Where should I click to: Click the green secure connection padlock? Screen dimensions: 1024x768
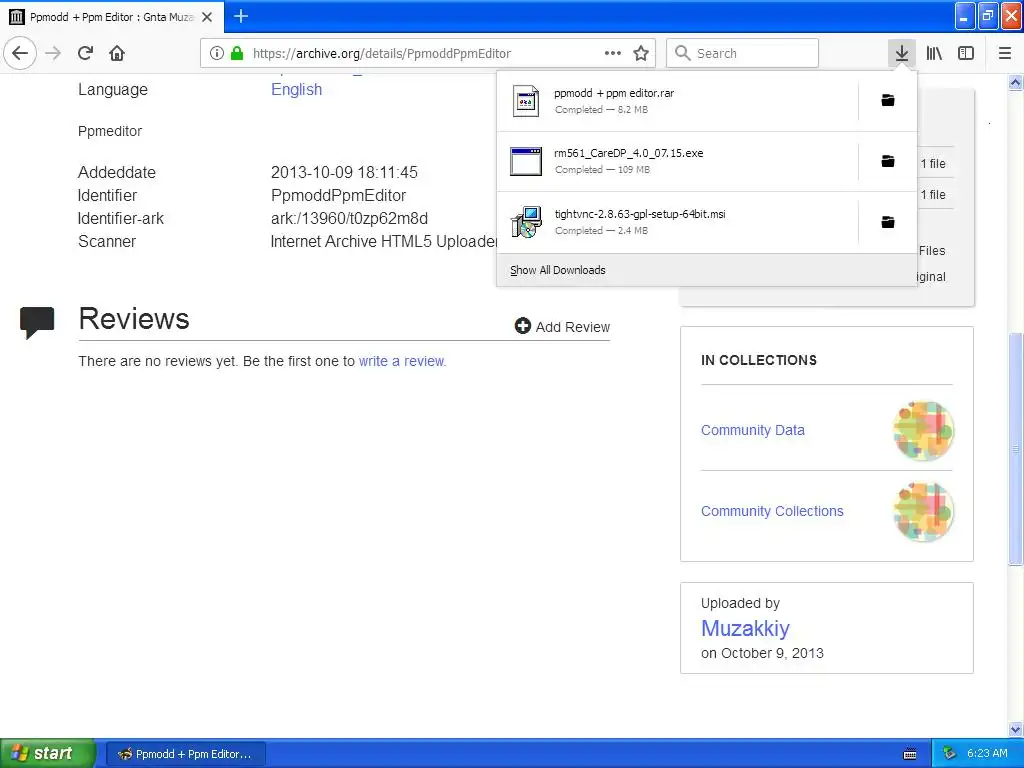(x=237, y=53)
